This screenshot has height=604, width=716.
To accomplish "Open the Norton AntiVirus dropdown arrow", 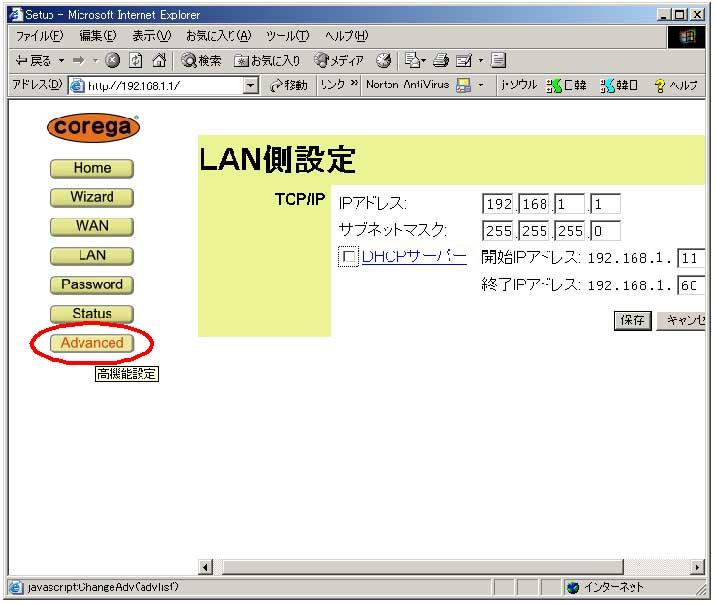I will pos(480,86).
